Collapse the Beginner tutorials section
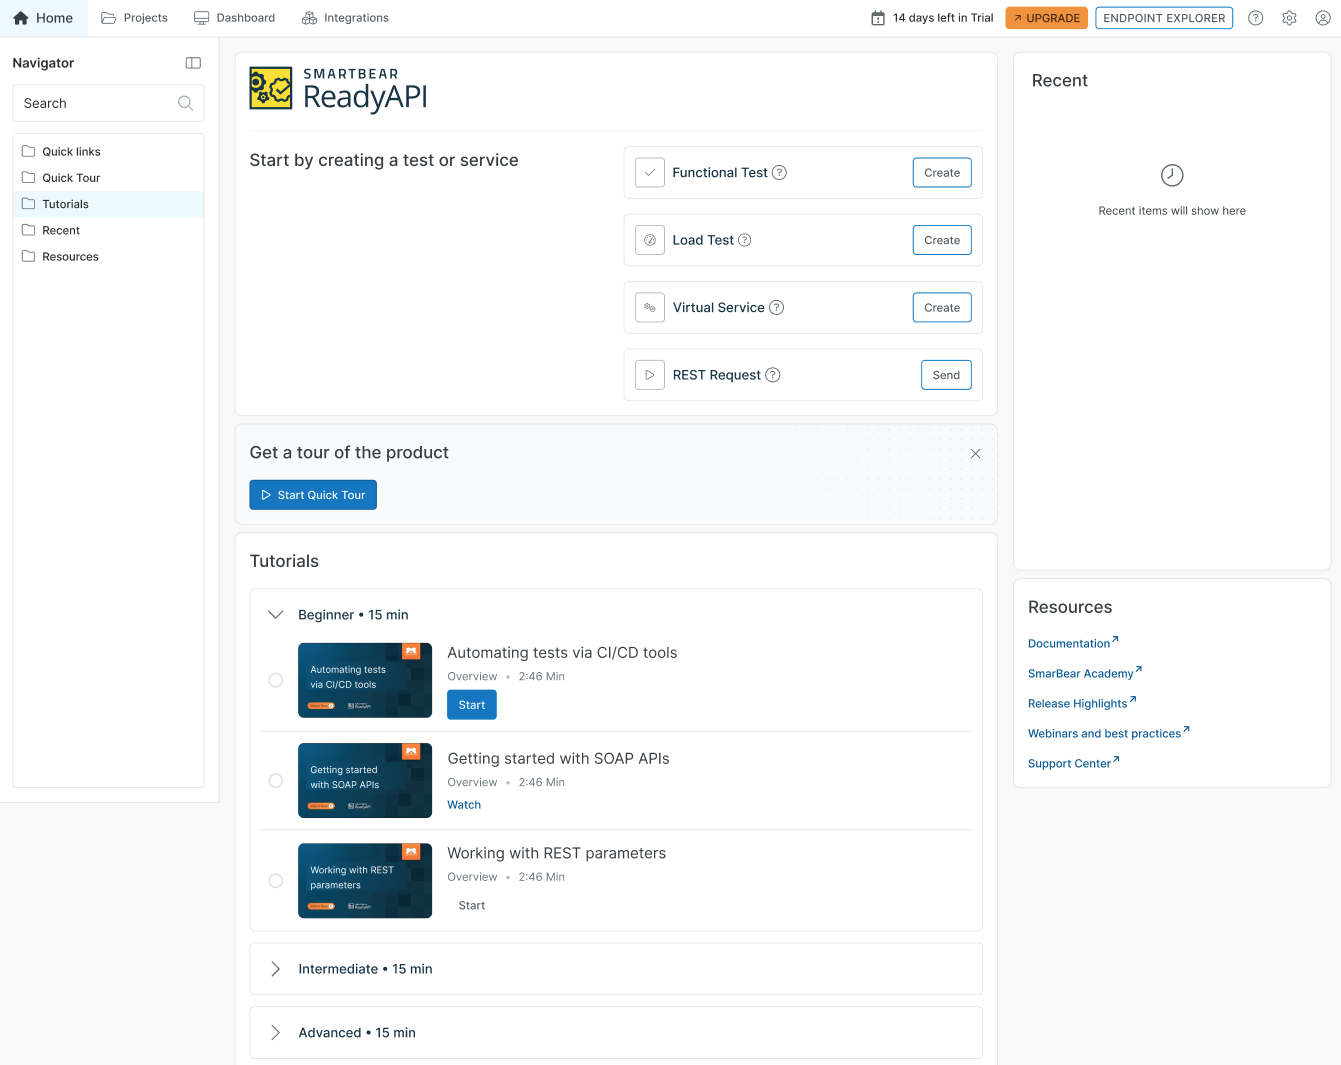This screenshot has height=1065, width=1341. tap(276, 614)
